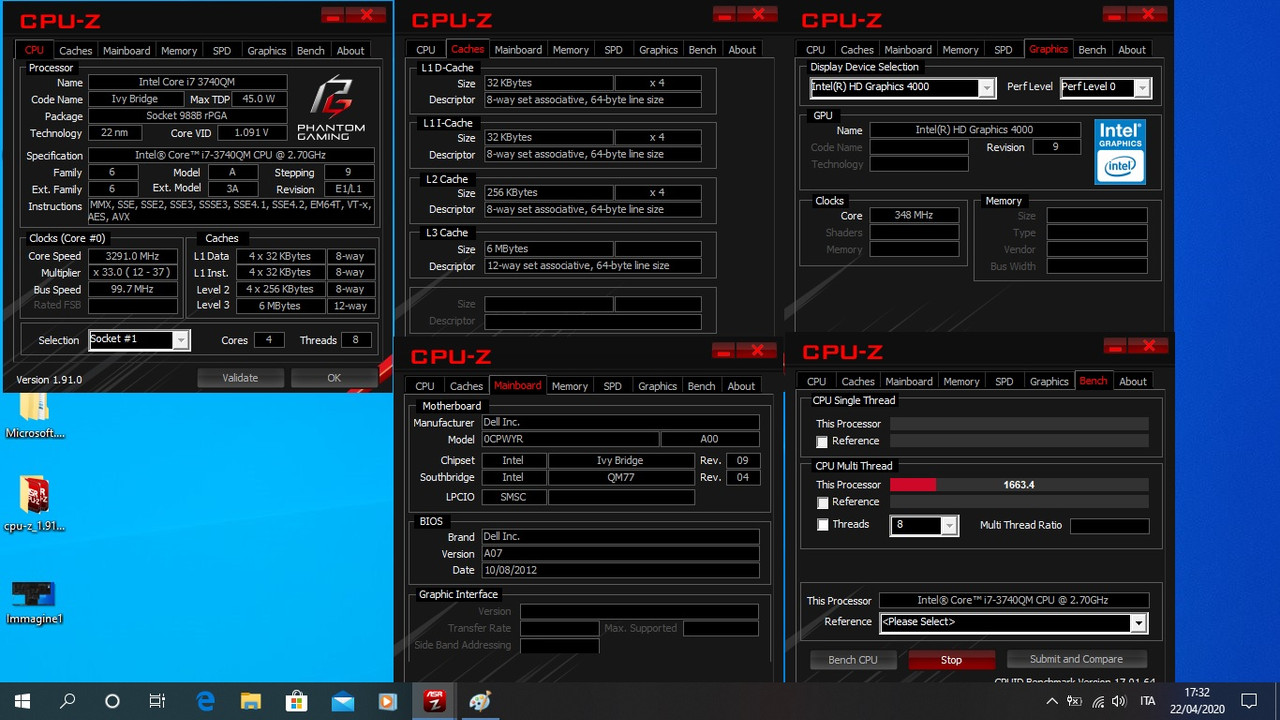Click mainboard model 0CPWYR field

click(571, 440)
